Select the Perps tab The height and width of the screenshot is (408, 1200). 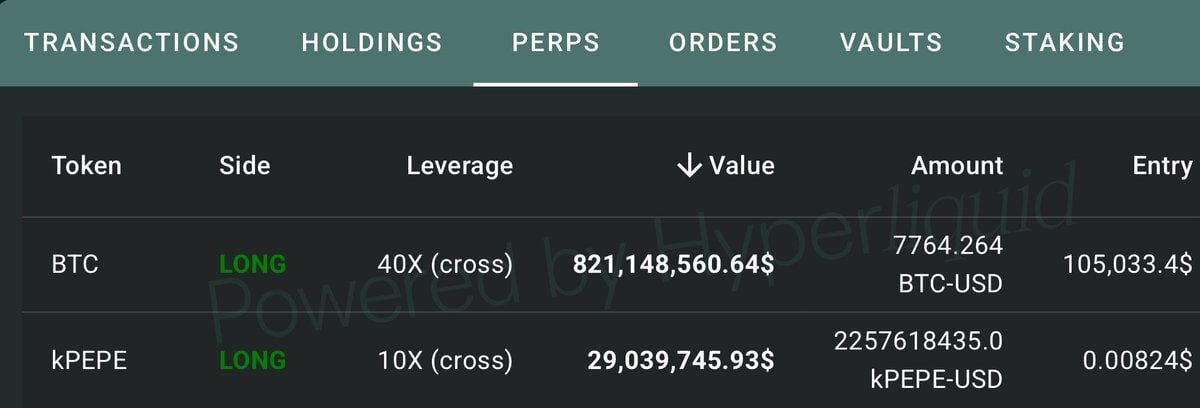coord(556,43)
